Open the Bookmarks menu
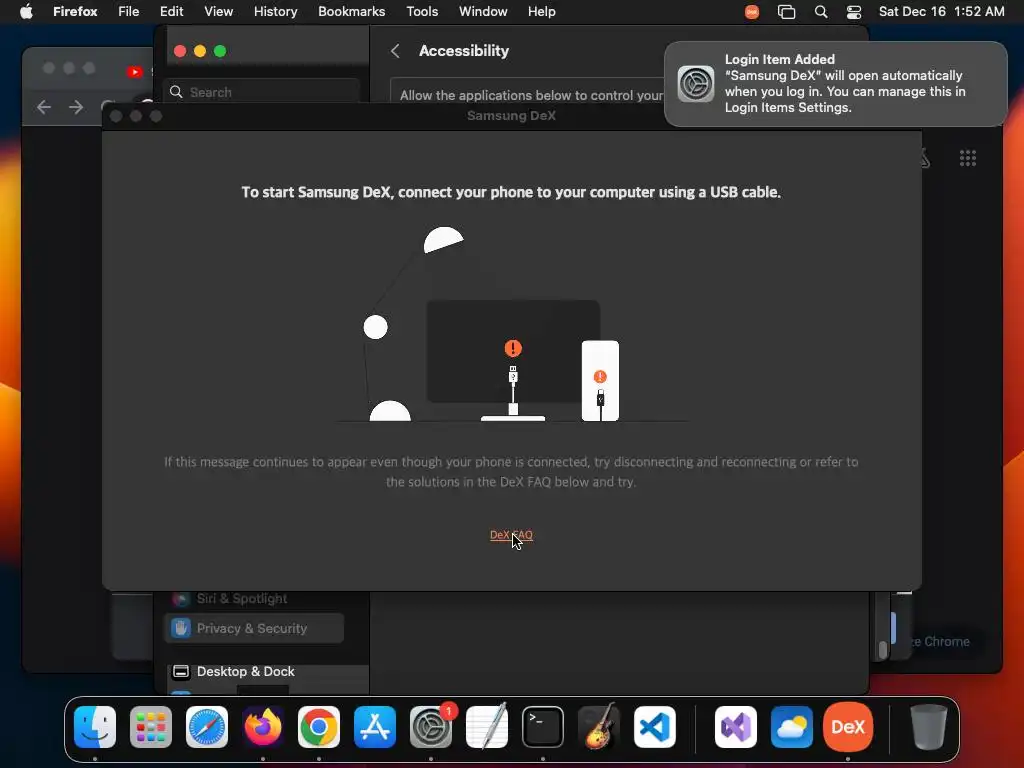 (351, 11)
